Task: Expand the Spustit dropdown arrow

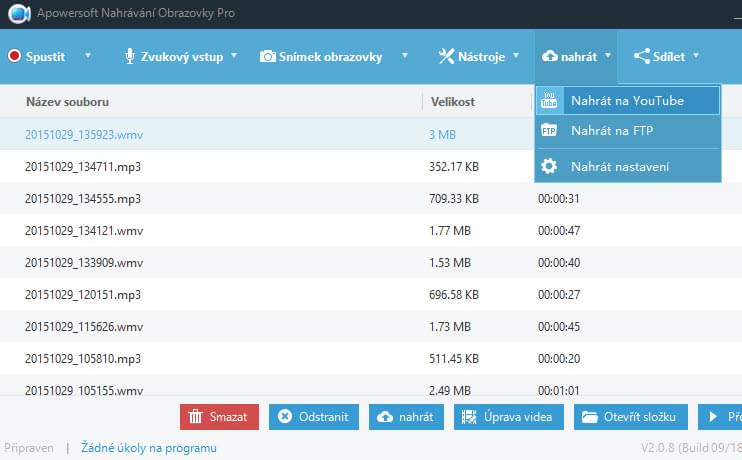Action: (x=88, y=56)
